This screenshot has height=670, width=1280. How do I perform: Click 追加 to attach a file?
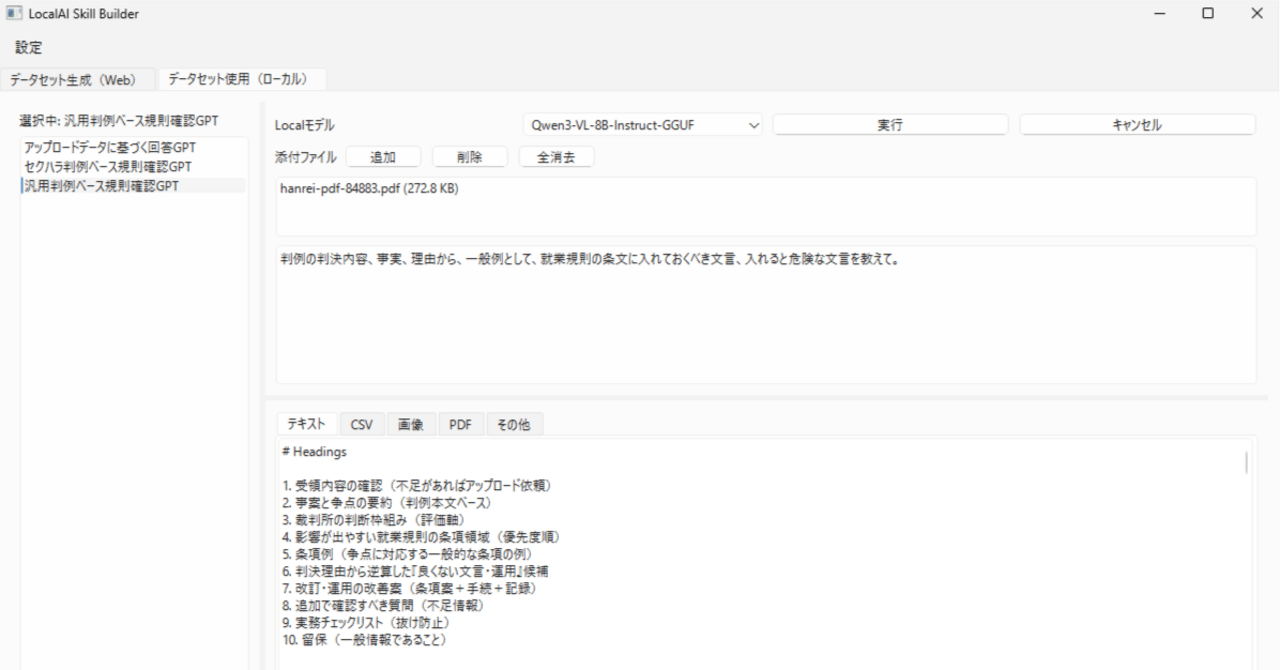coord(383,157)
